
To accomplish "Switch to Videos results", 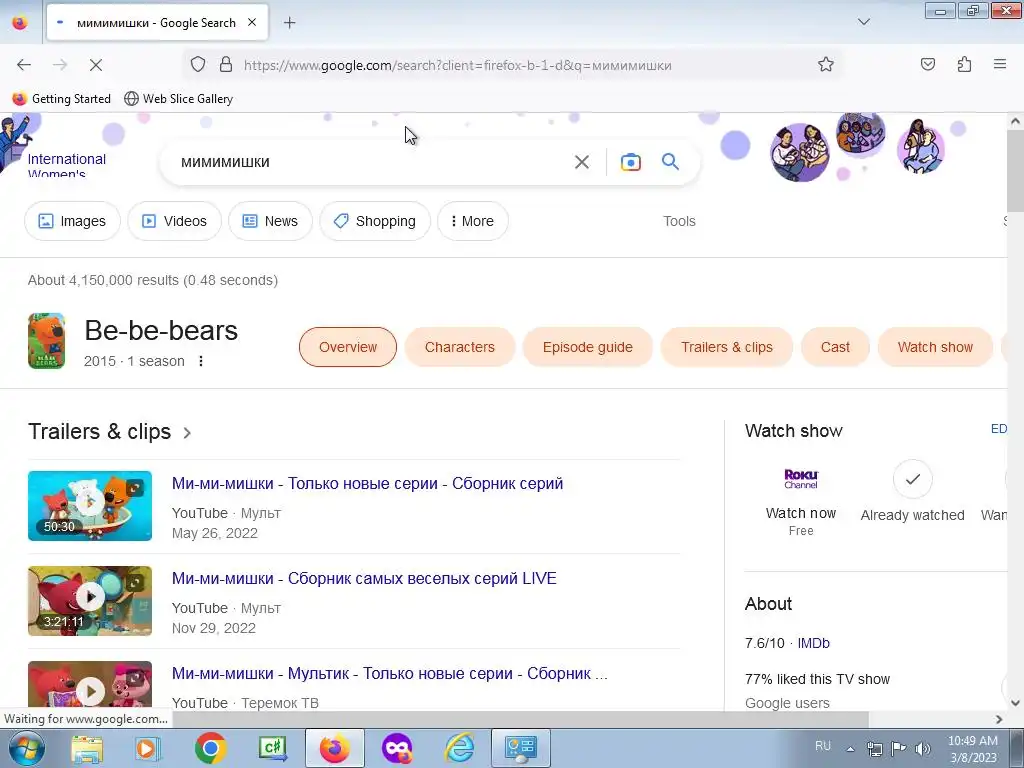I will point(174,221).
